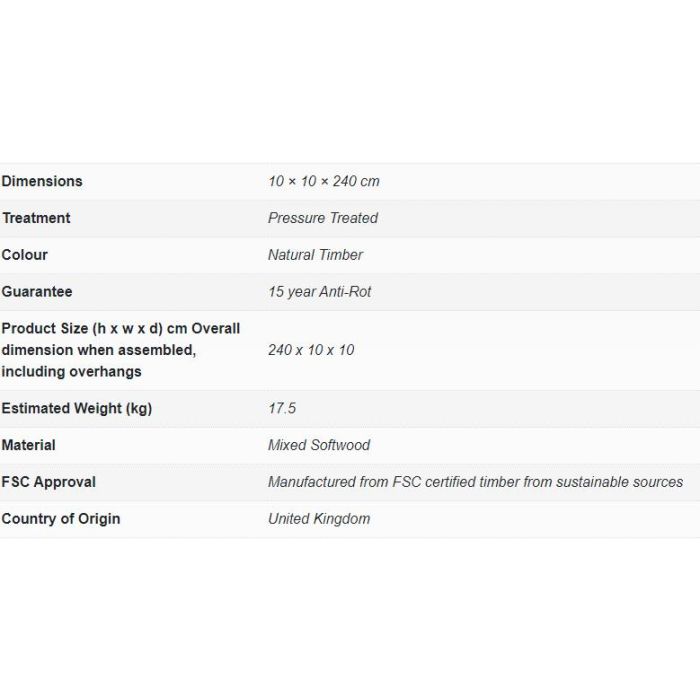Select the United Kingdom value

click(319, 519)
